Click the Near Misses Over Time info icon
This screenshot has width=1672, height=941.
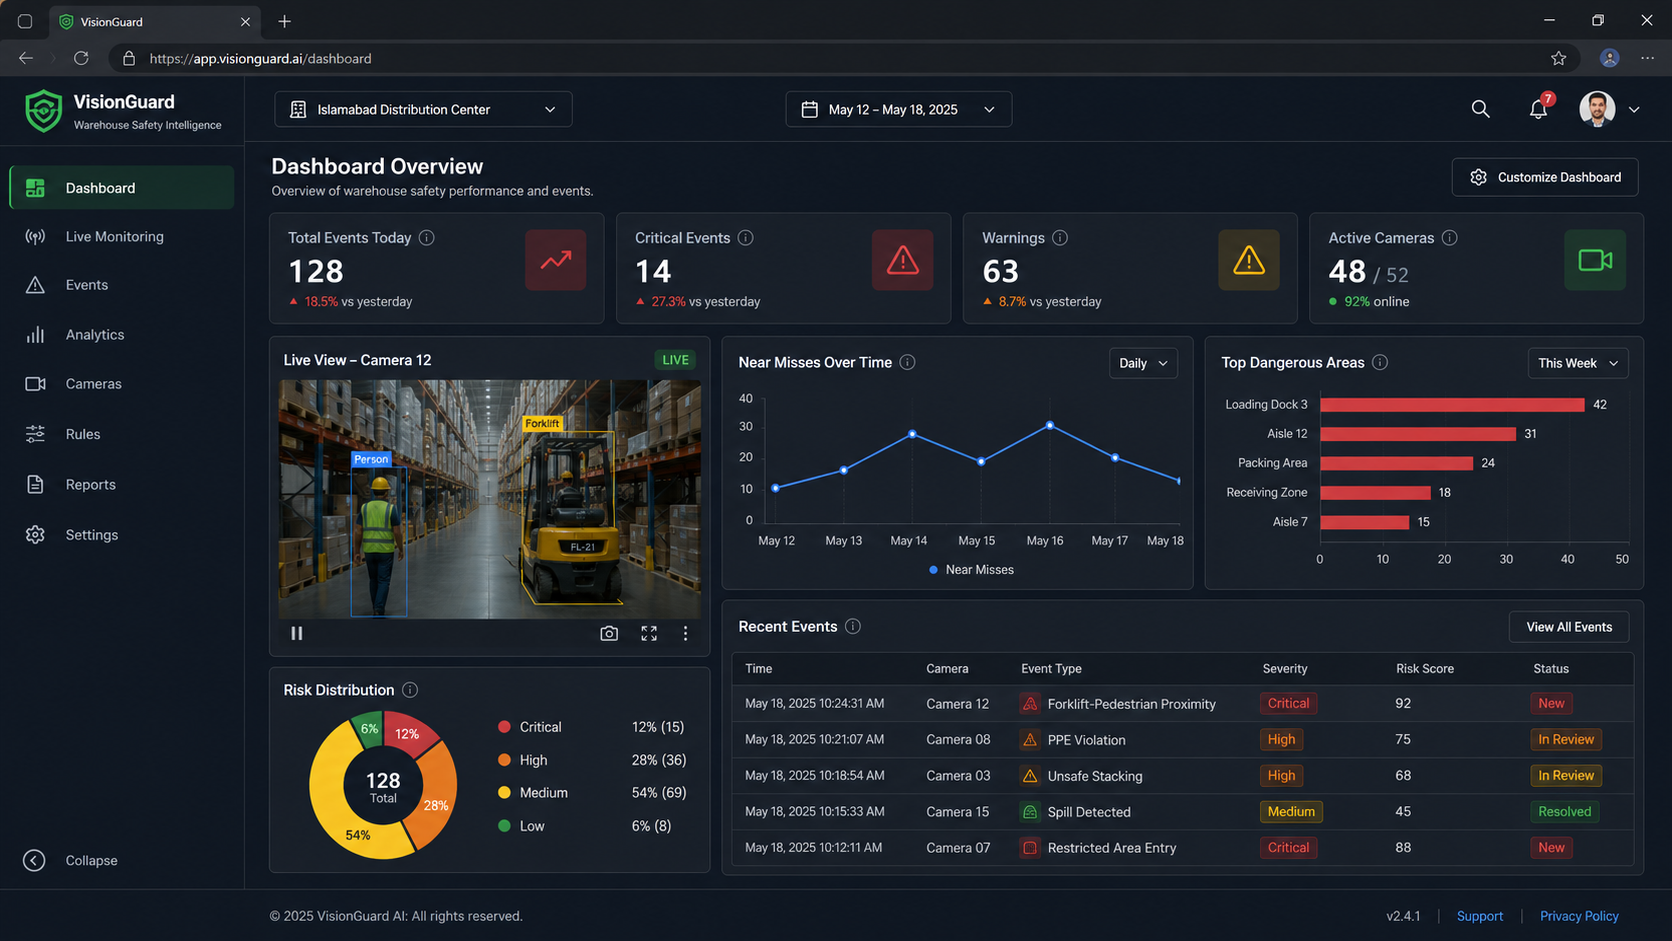907,362
